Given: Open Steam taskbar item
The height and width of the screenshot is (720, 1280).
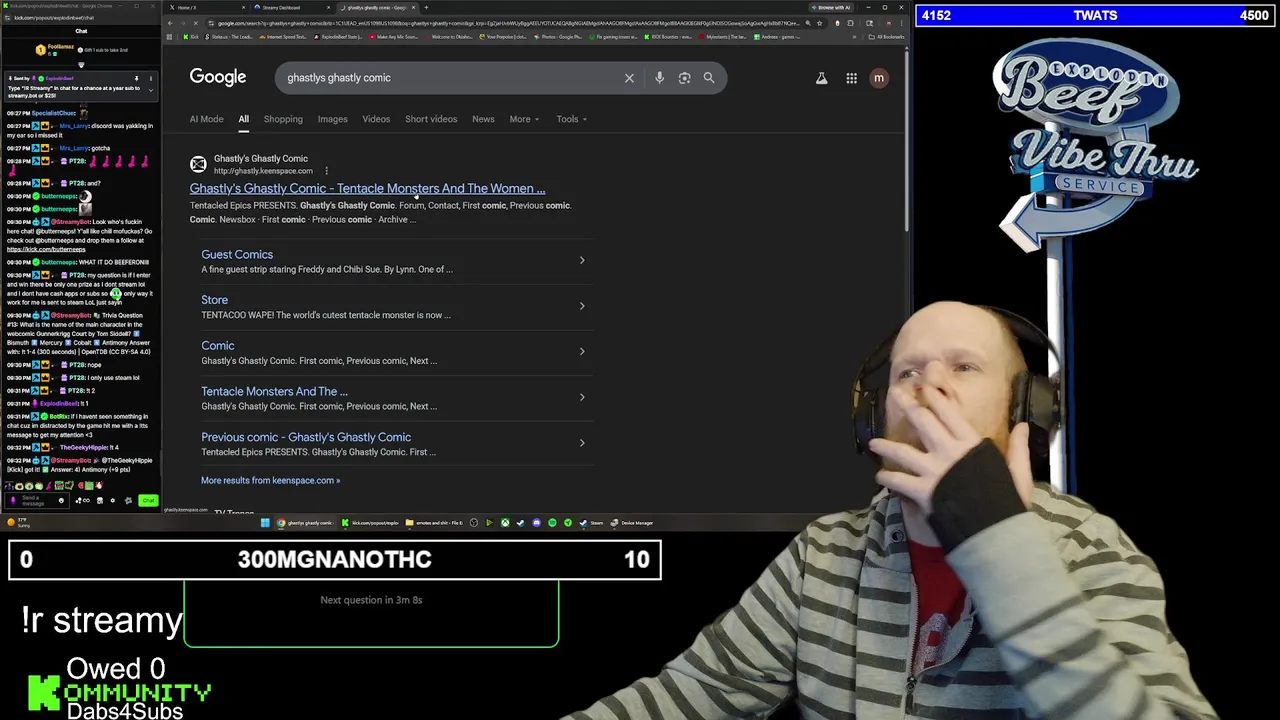Looking at the screenshot, I should click(x=590, y=523).
